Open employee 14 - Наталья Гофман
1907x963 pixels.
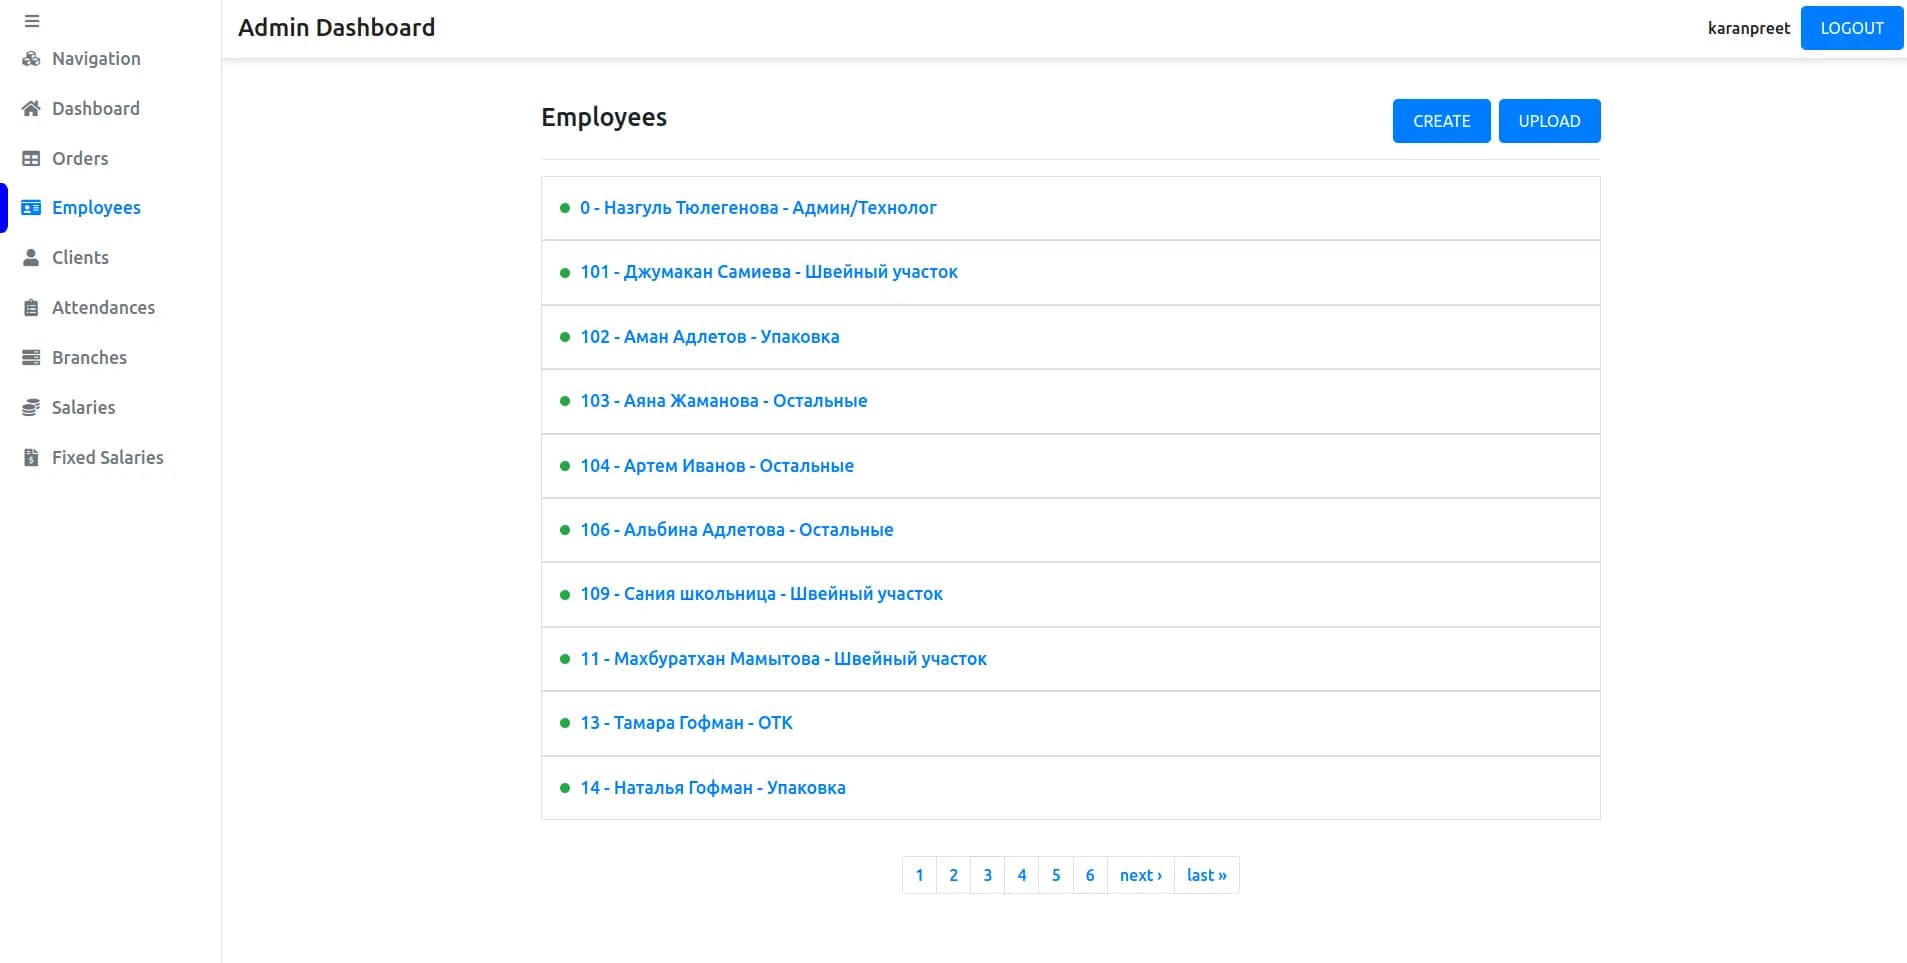[713, 788]
